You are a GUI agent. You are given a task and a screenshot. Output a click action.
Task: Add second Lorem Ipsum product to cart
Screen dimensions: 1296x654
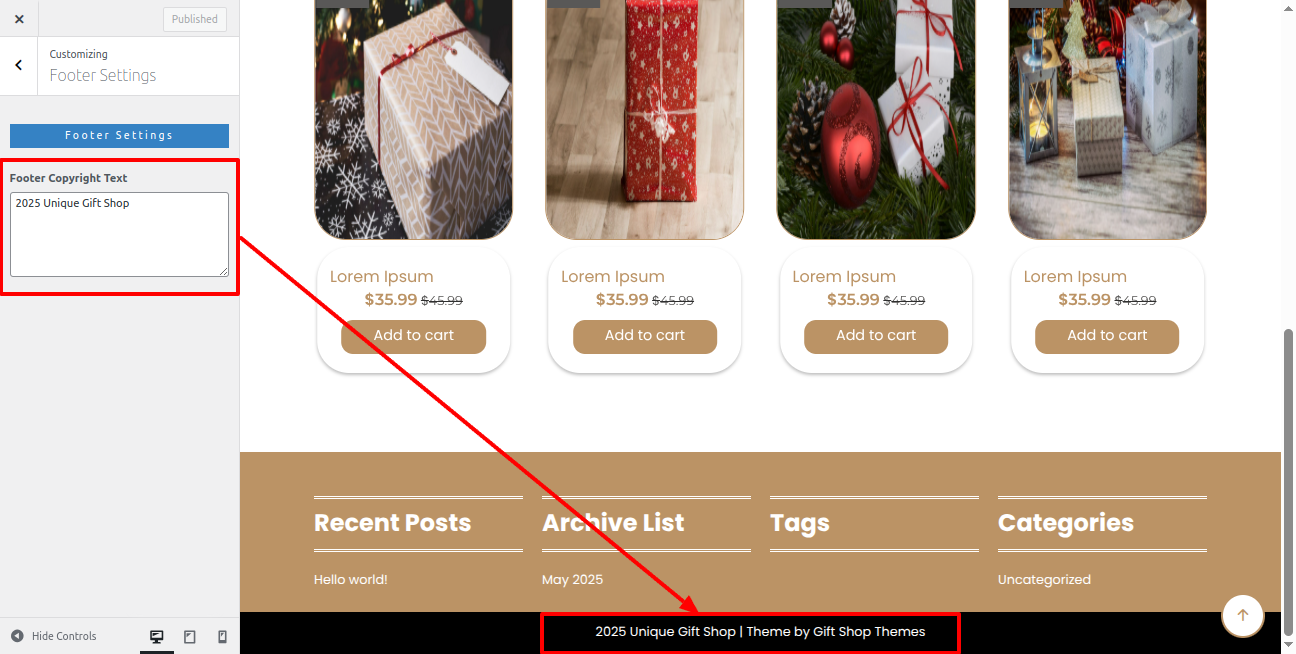645,336
